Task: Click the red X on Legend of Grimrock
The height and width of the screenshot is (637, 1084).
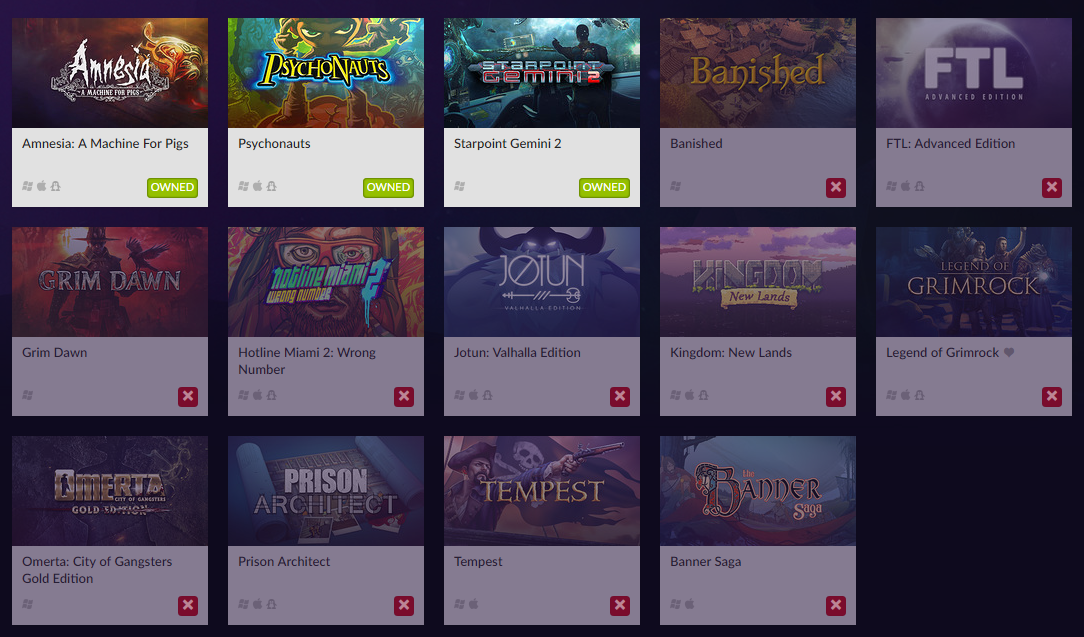Action: [x=1052, y=396]
